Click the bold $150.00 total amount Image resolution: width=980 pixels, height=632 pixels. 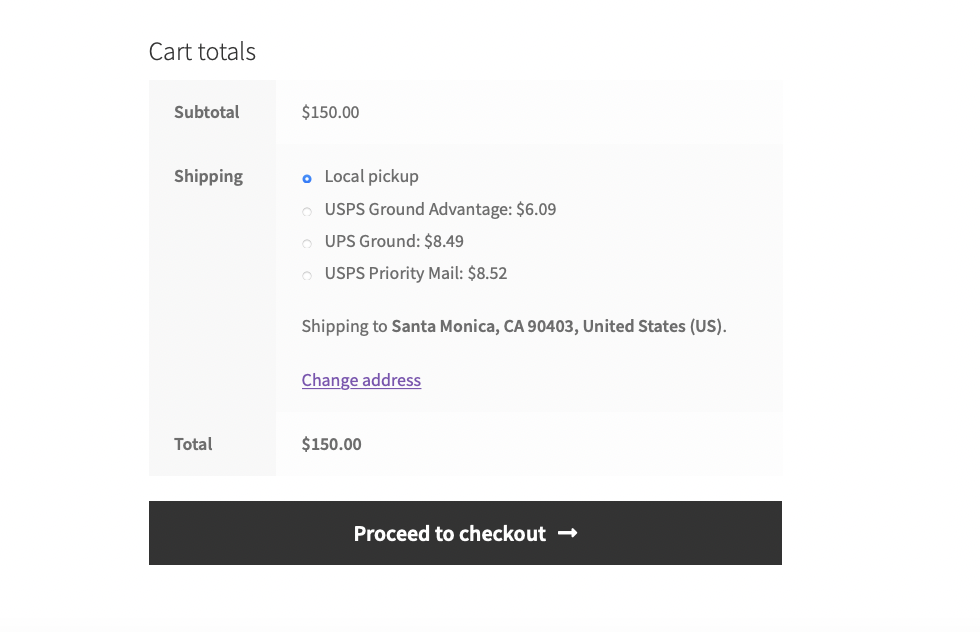point(331,444)
